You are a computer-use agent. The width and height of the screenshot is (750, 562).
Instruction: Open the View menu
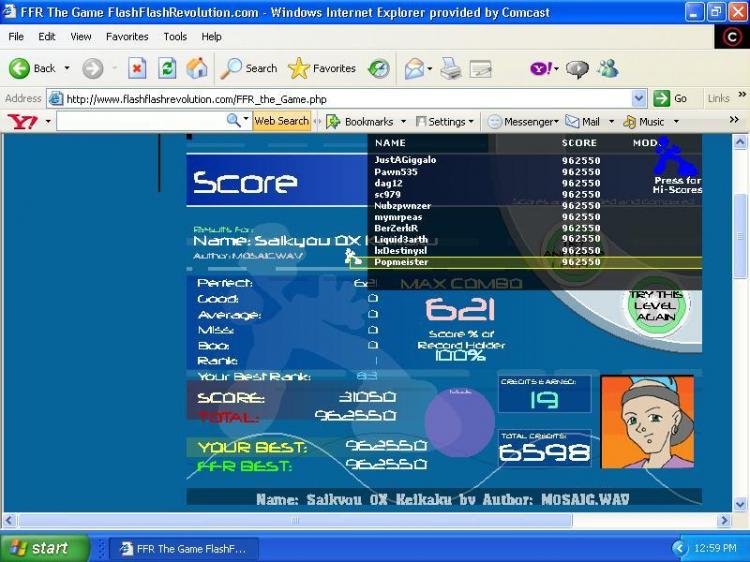[81, 36]
